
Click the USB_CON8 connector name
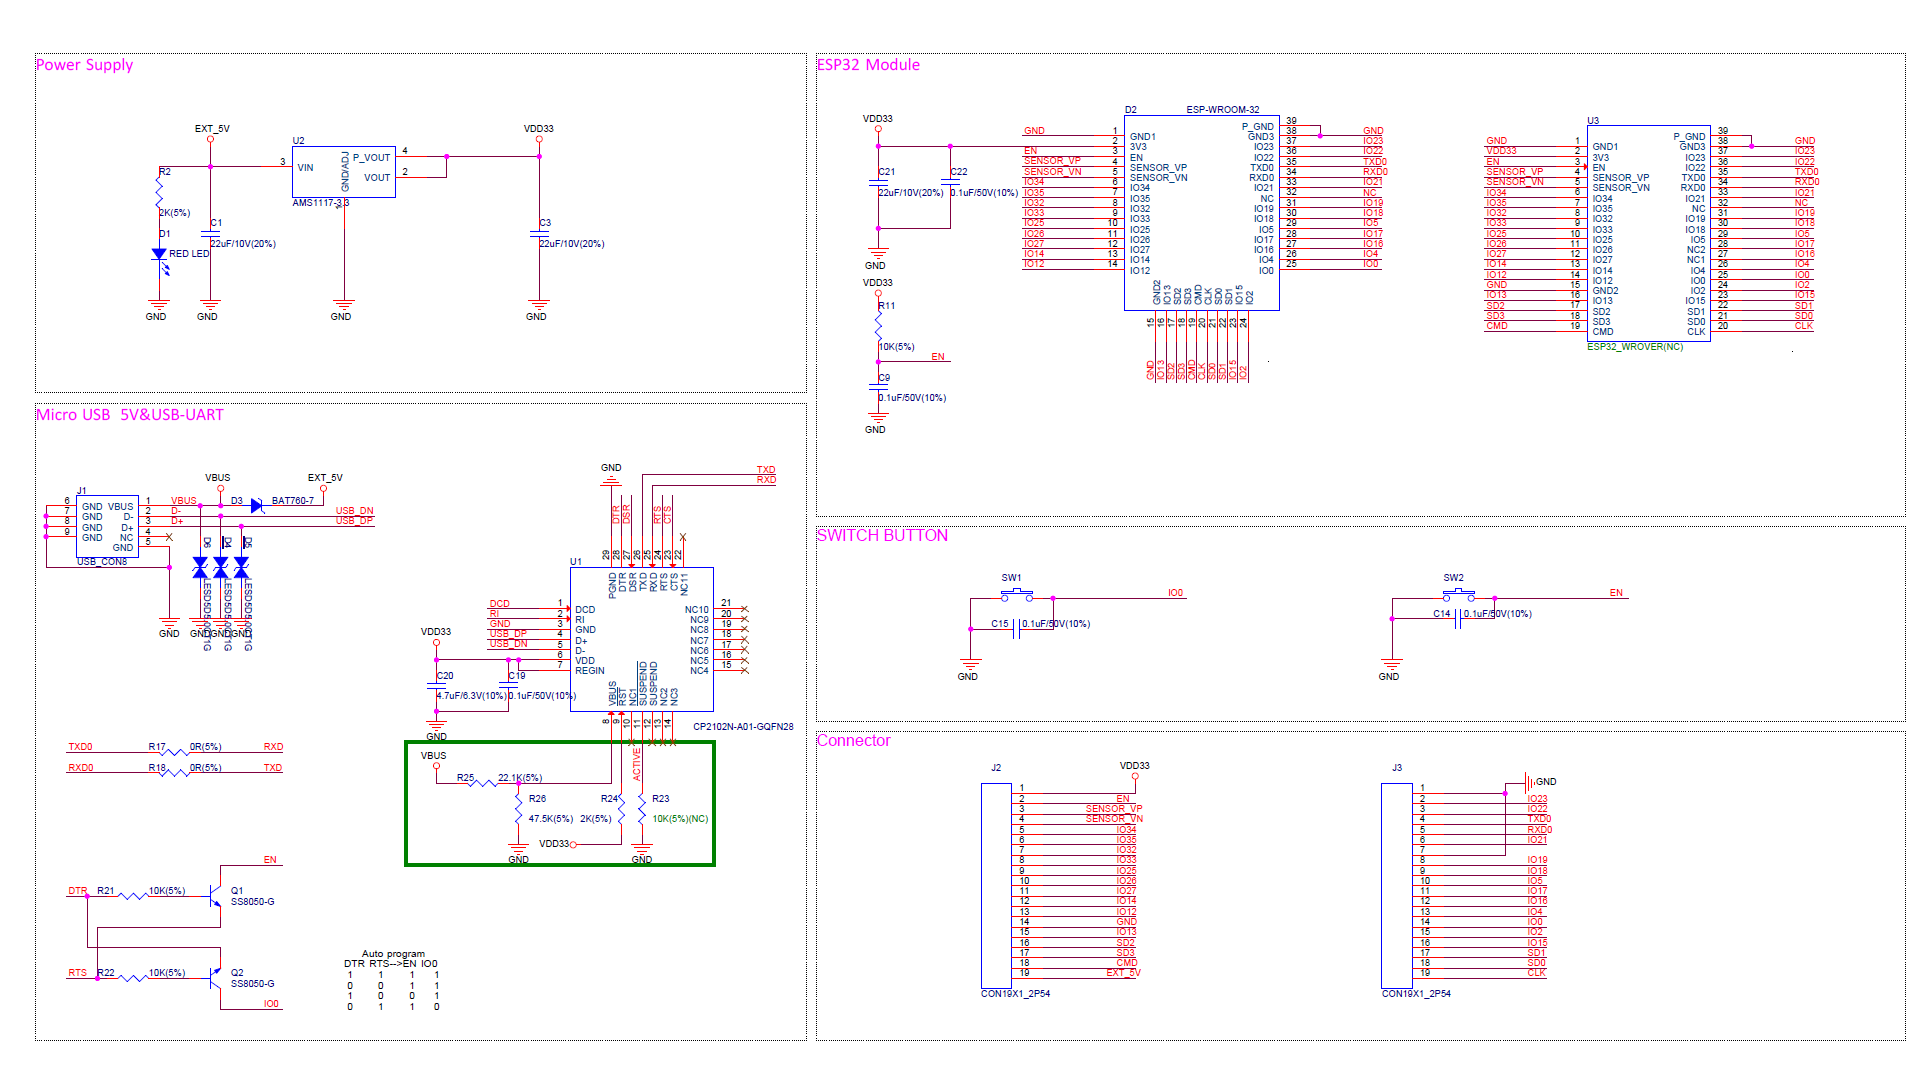click(102, 562)
